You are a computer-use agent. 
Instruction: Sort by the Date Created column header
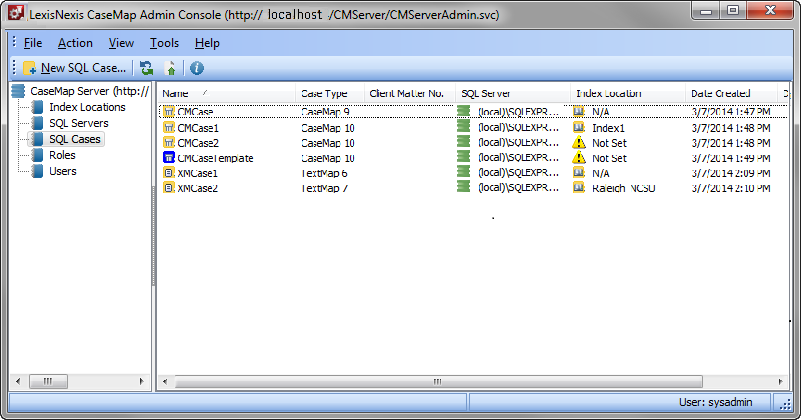732,94
